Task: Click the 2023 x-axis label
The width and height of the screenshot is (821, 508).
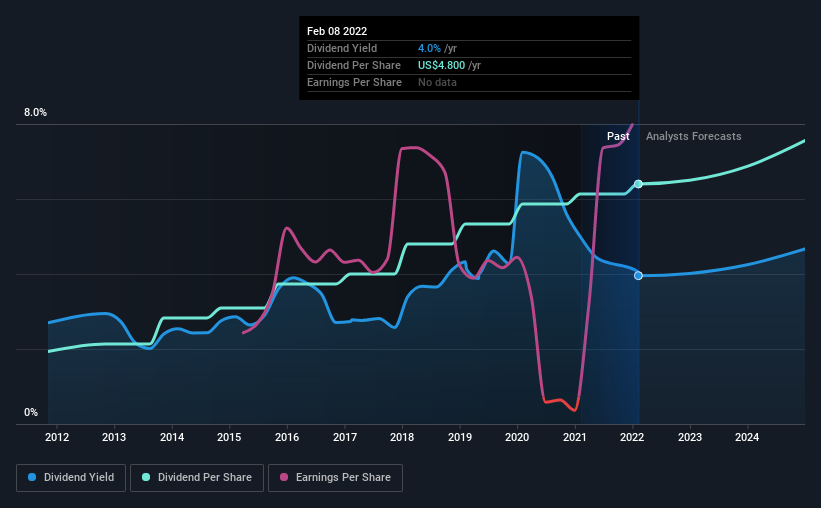Action: tap(690, 437)
